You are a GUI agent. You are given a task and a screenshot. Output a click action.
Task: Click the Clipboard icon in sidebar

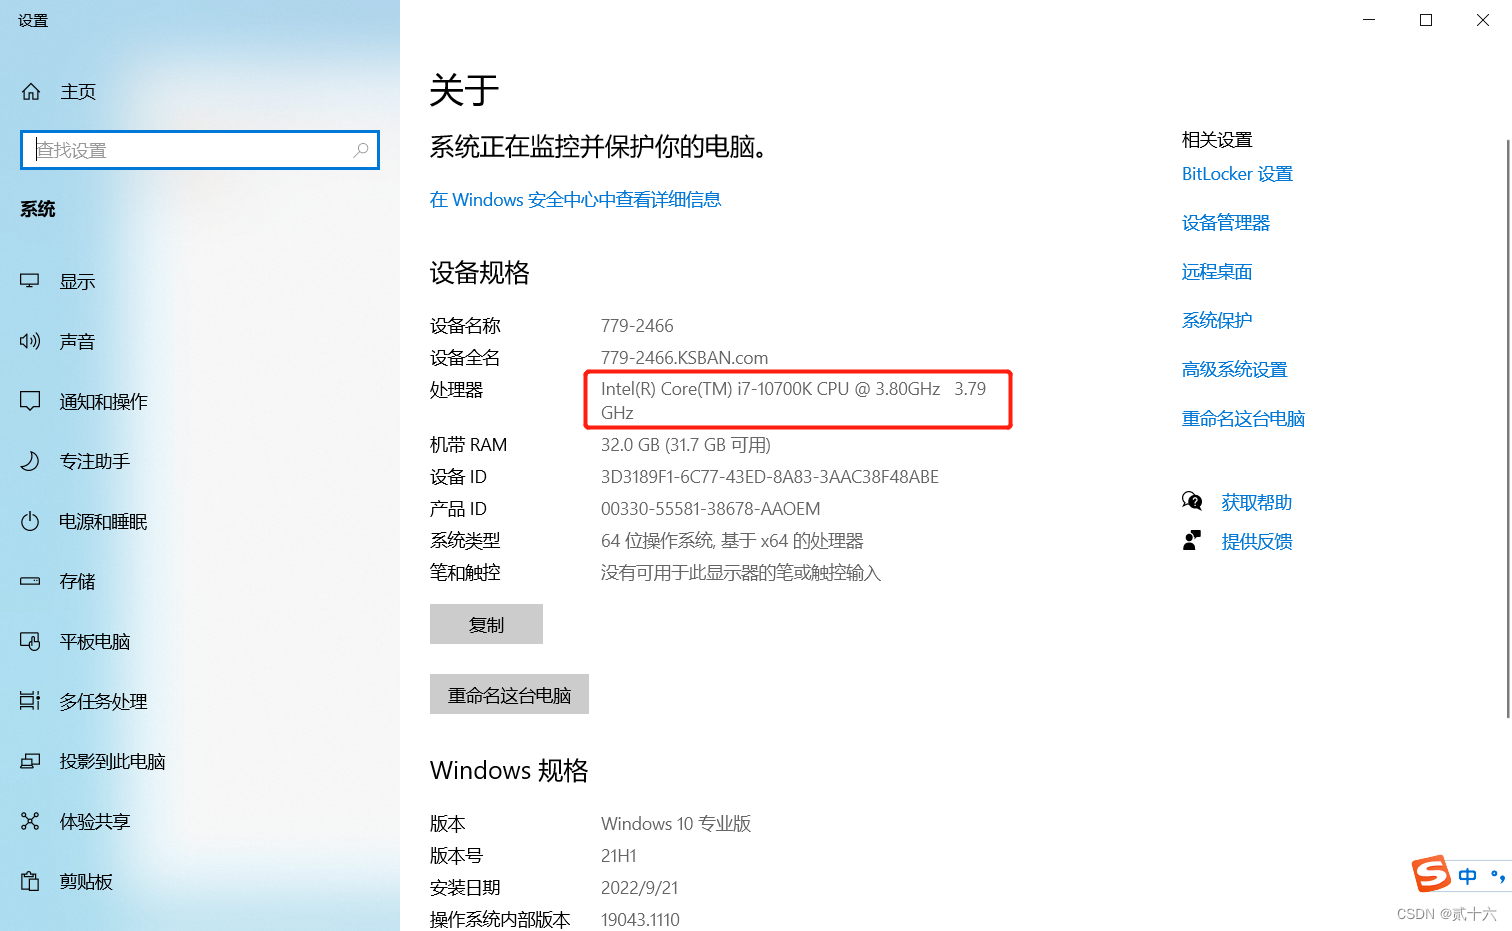point(30,881)
